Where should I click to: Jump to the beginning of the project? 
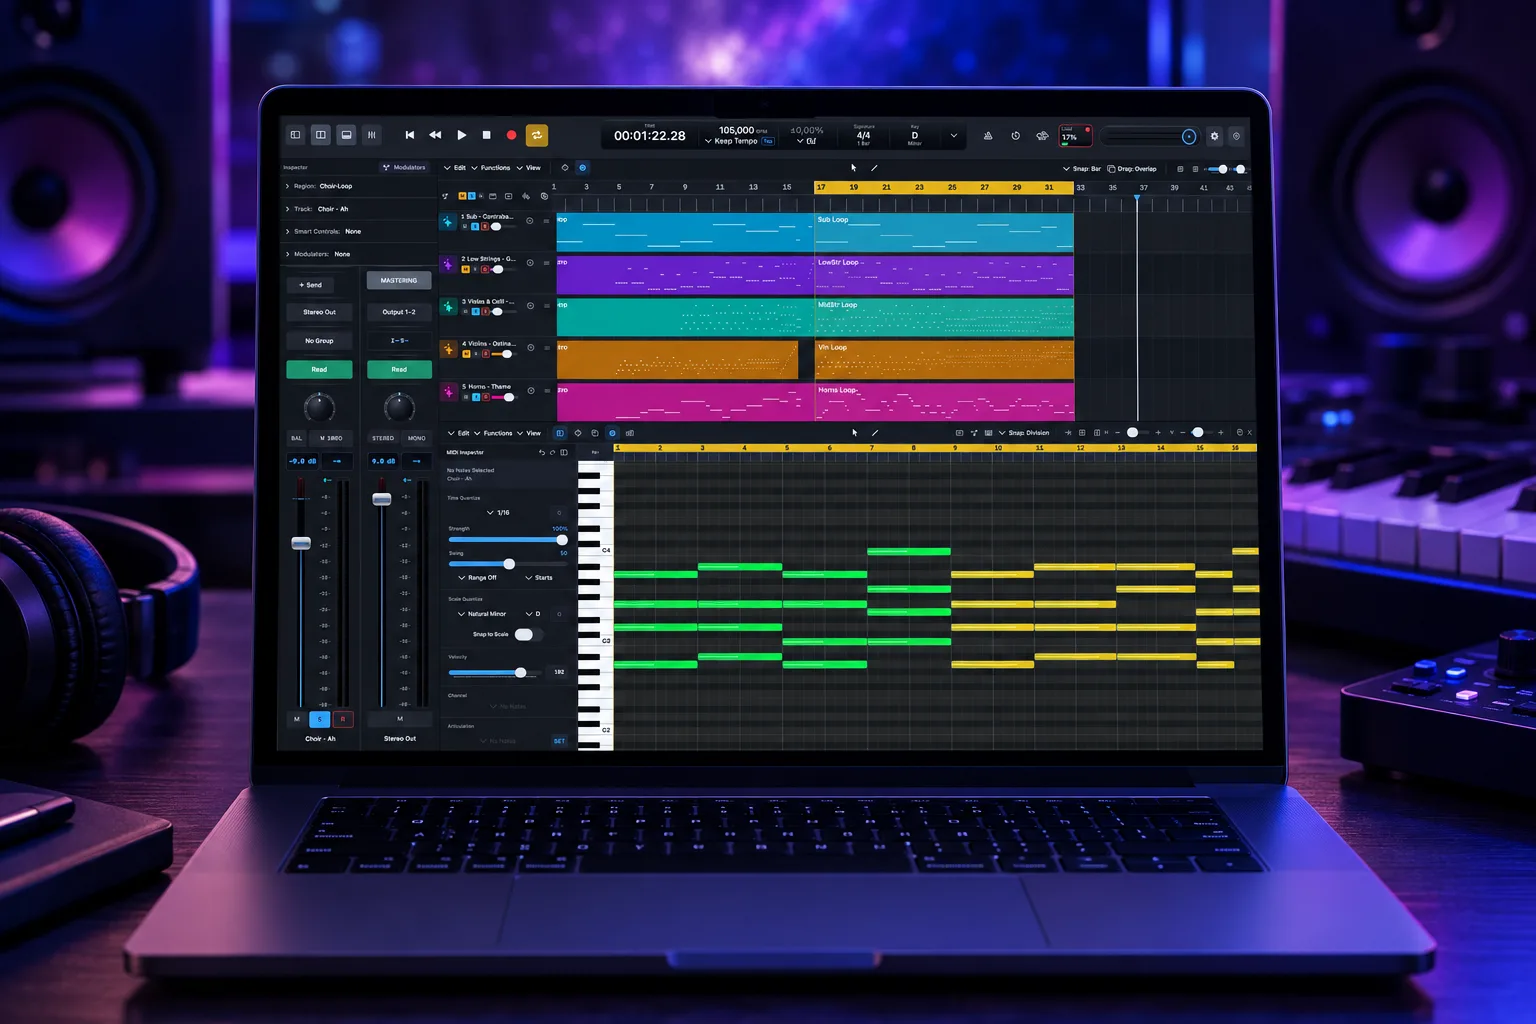(x=409, y=135)
